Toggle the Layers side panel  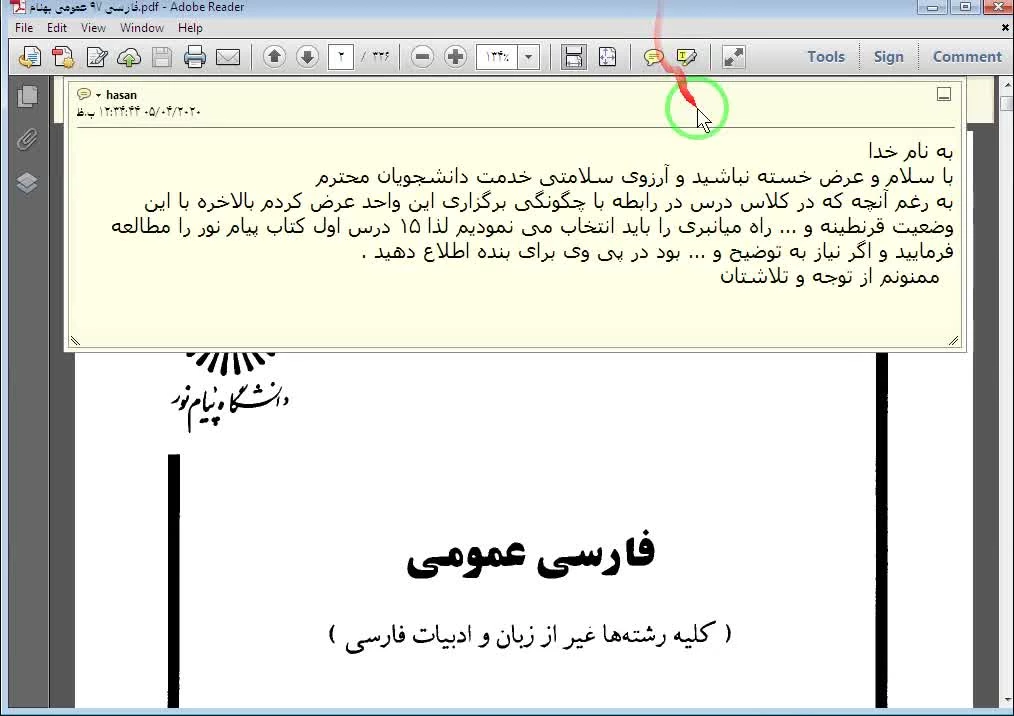pos(27,183)
